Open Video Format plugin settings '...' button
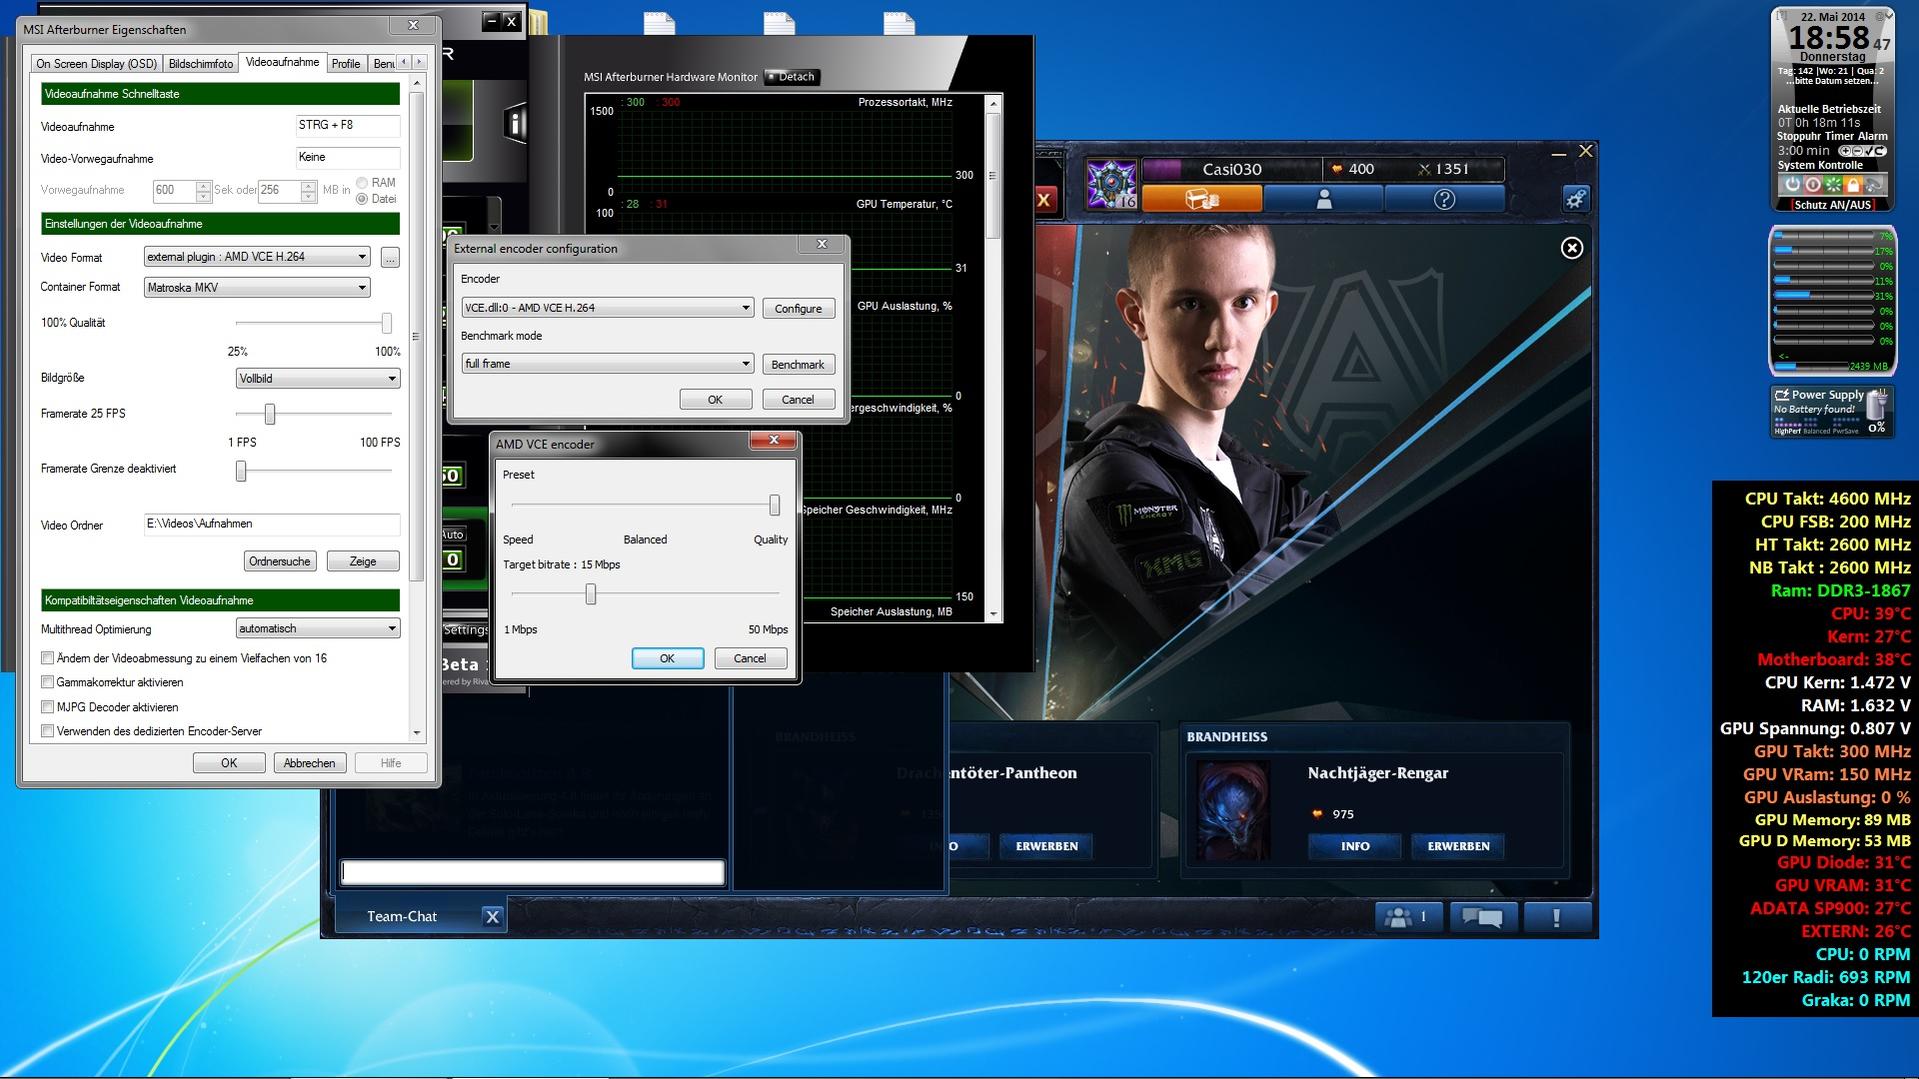The image size is (1919, 1079). coord(390,258)
